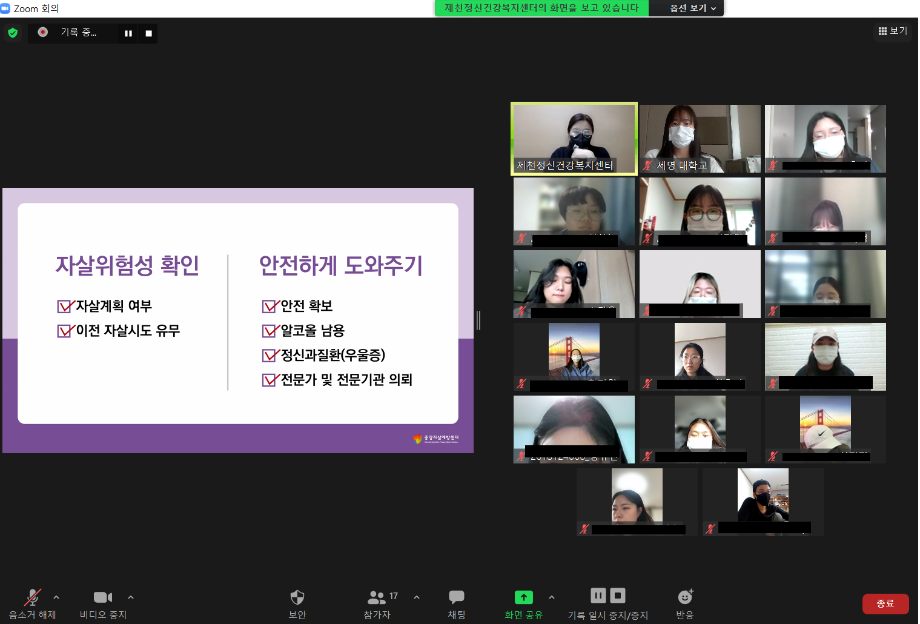Expand the participants options arrow

[416, 597]
